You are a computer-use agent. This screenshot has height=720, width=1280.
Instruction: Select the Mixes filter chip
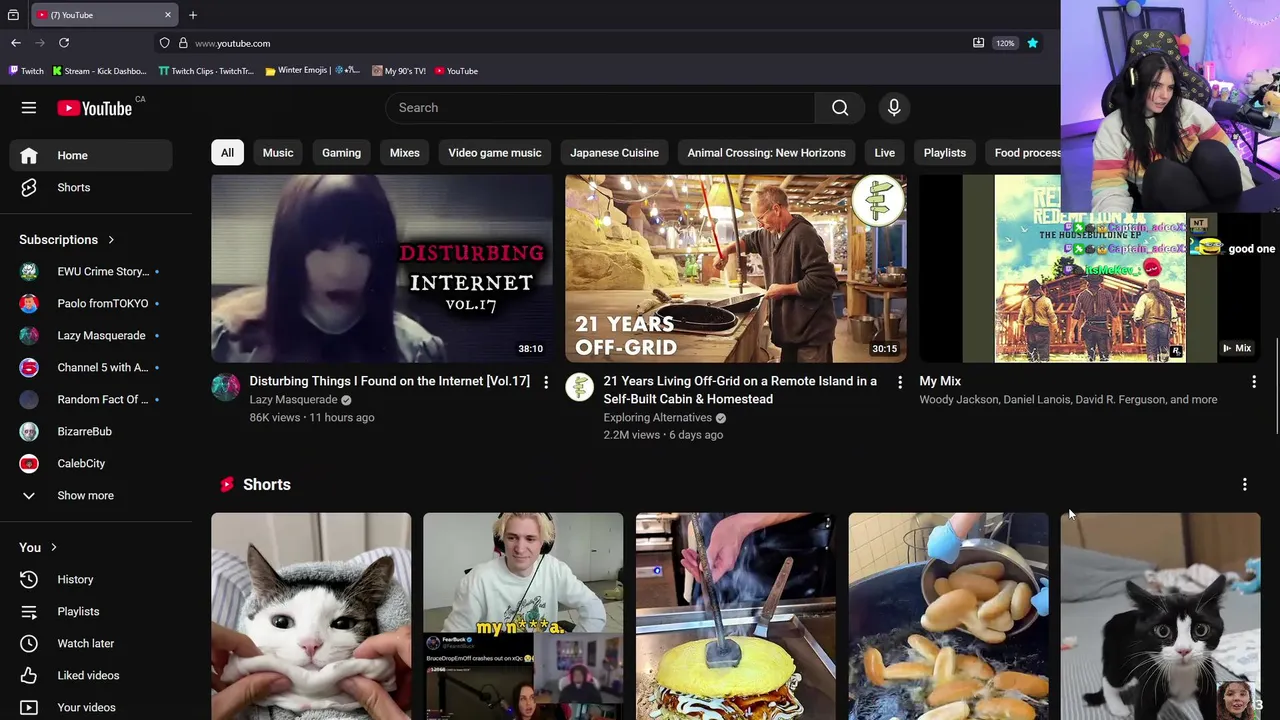(x=404, y=153)
